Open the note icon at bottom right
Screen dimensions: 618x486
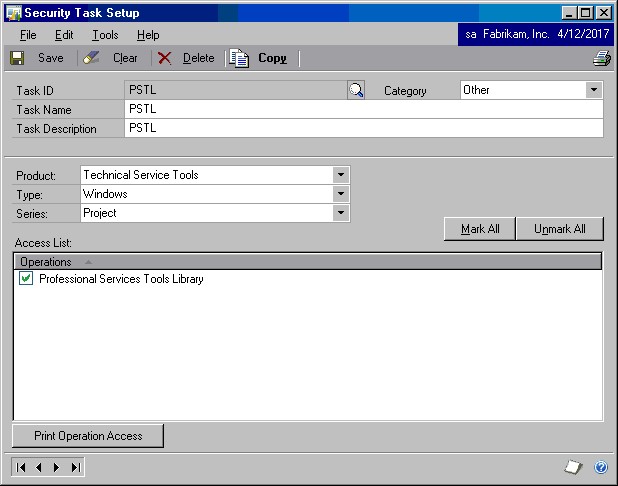(573, 467)
